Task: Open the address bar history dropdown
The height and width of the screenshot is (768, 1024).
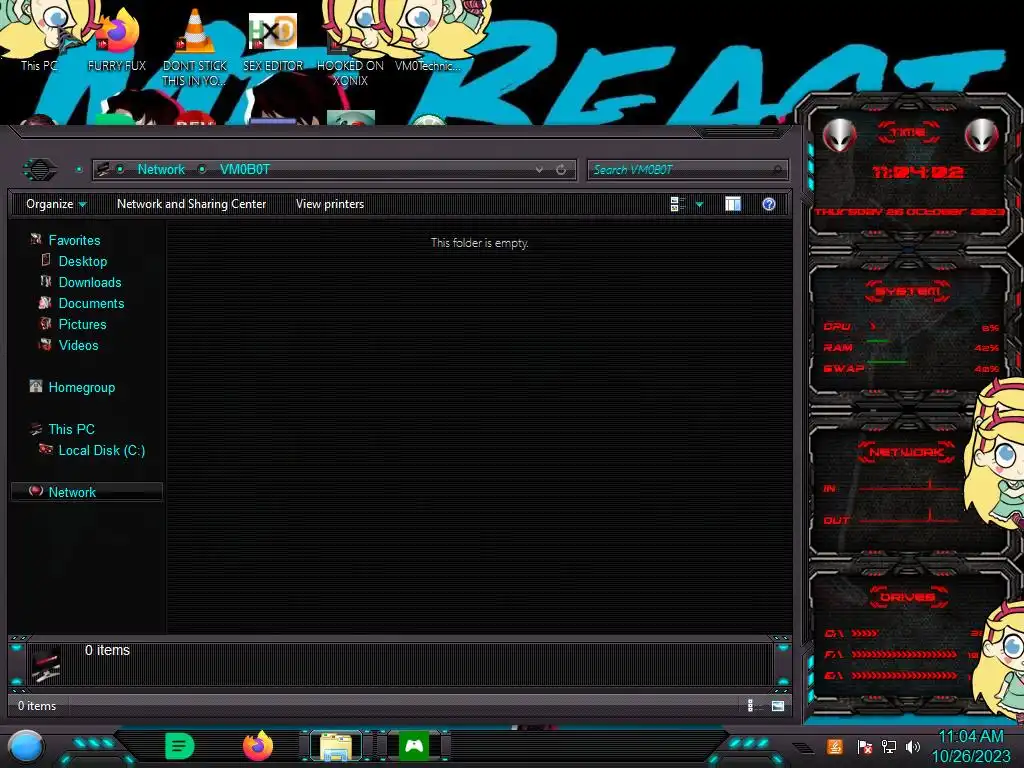Action: tap(539, 170)
